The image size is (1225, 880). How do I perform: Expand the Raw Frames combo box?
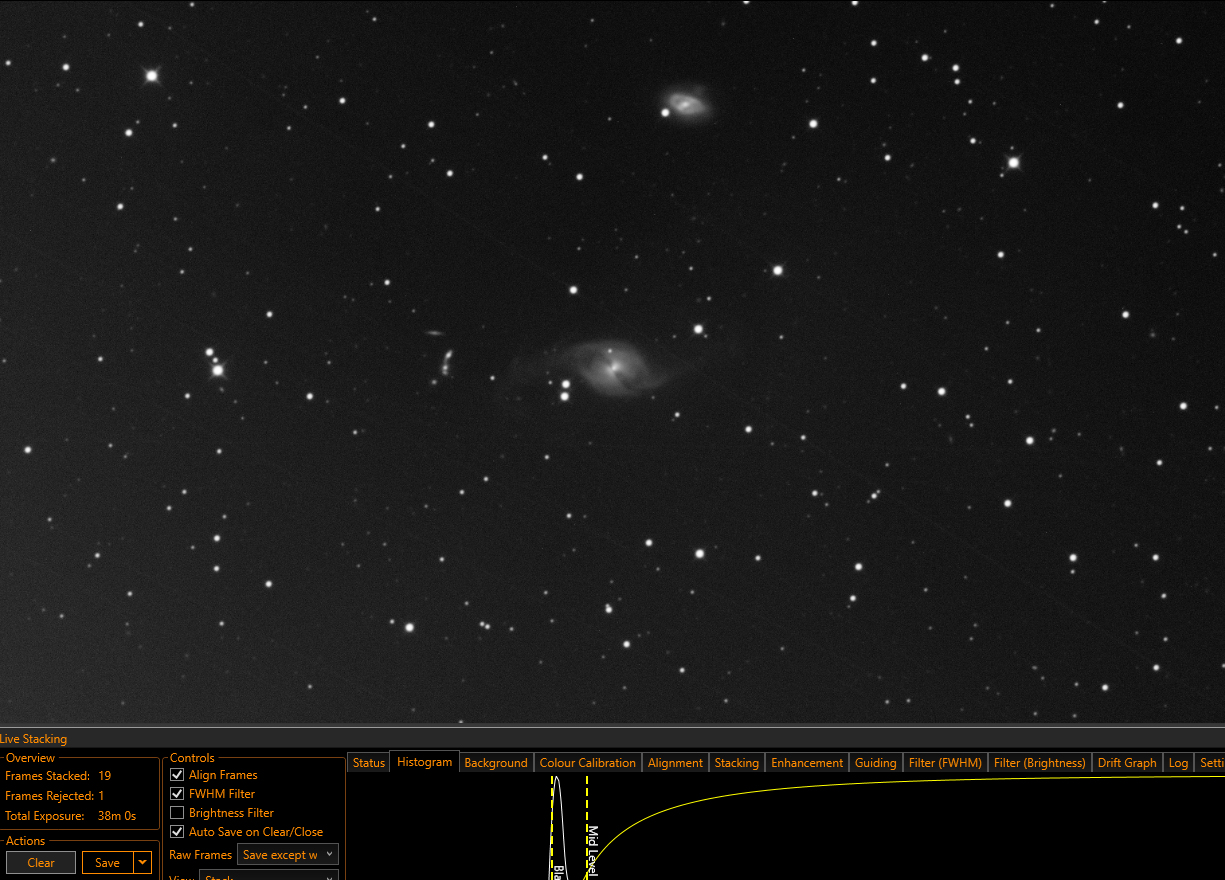pyautogui.click(x=288, y=855)
